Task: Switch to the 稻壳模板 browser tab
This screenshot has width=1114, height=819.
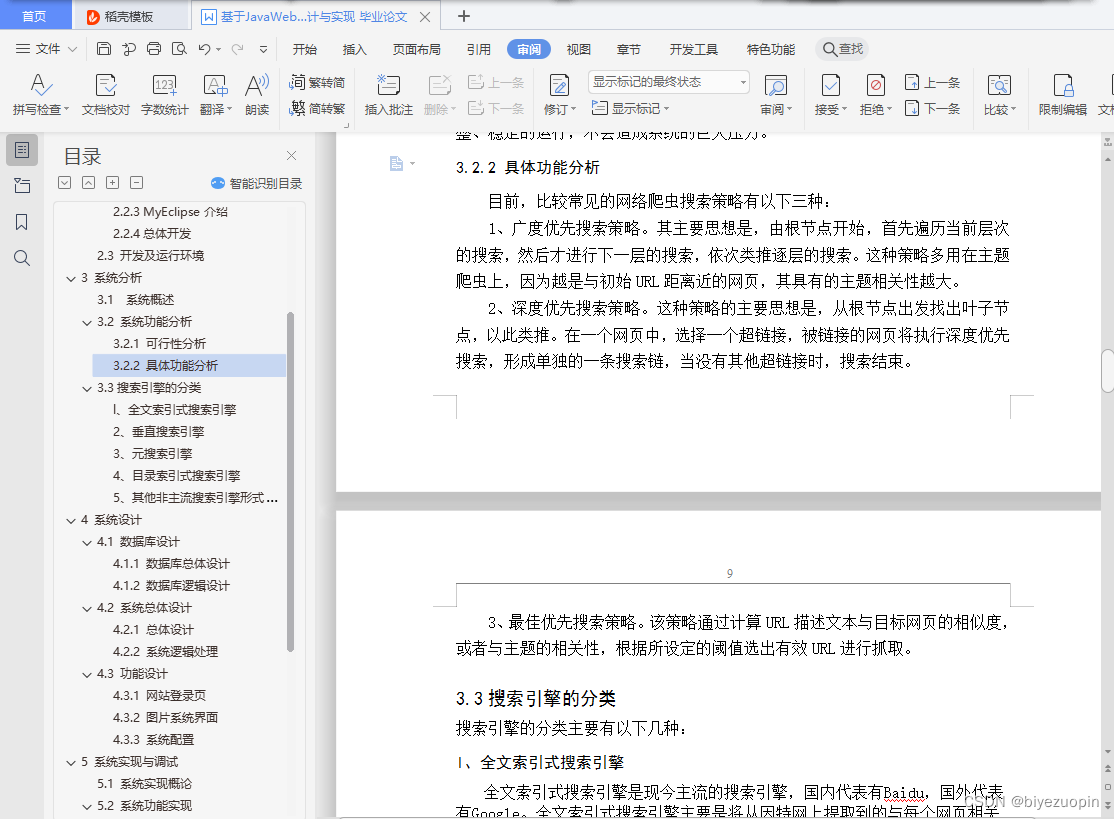Action: [x=127, y=15]
